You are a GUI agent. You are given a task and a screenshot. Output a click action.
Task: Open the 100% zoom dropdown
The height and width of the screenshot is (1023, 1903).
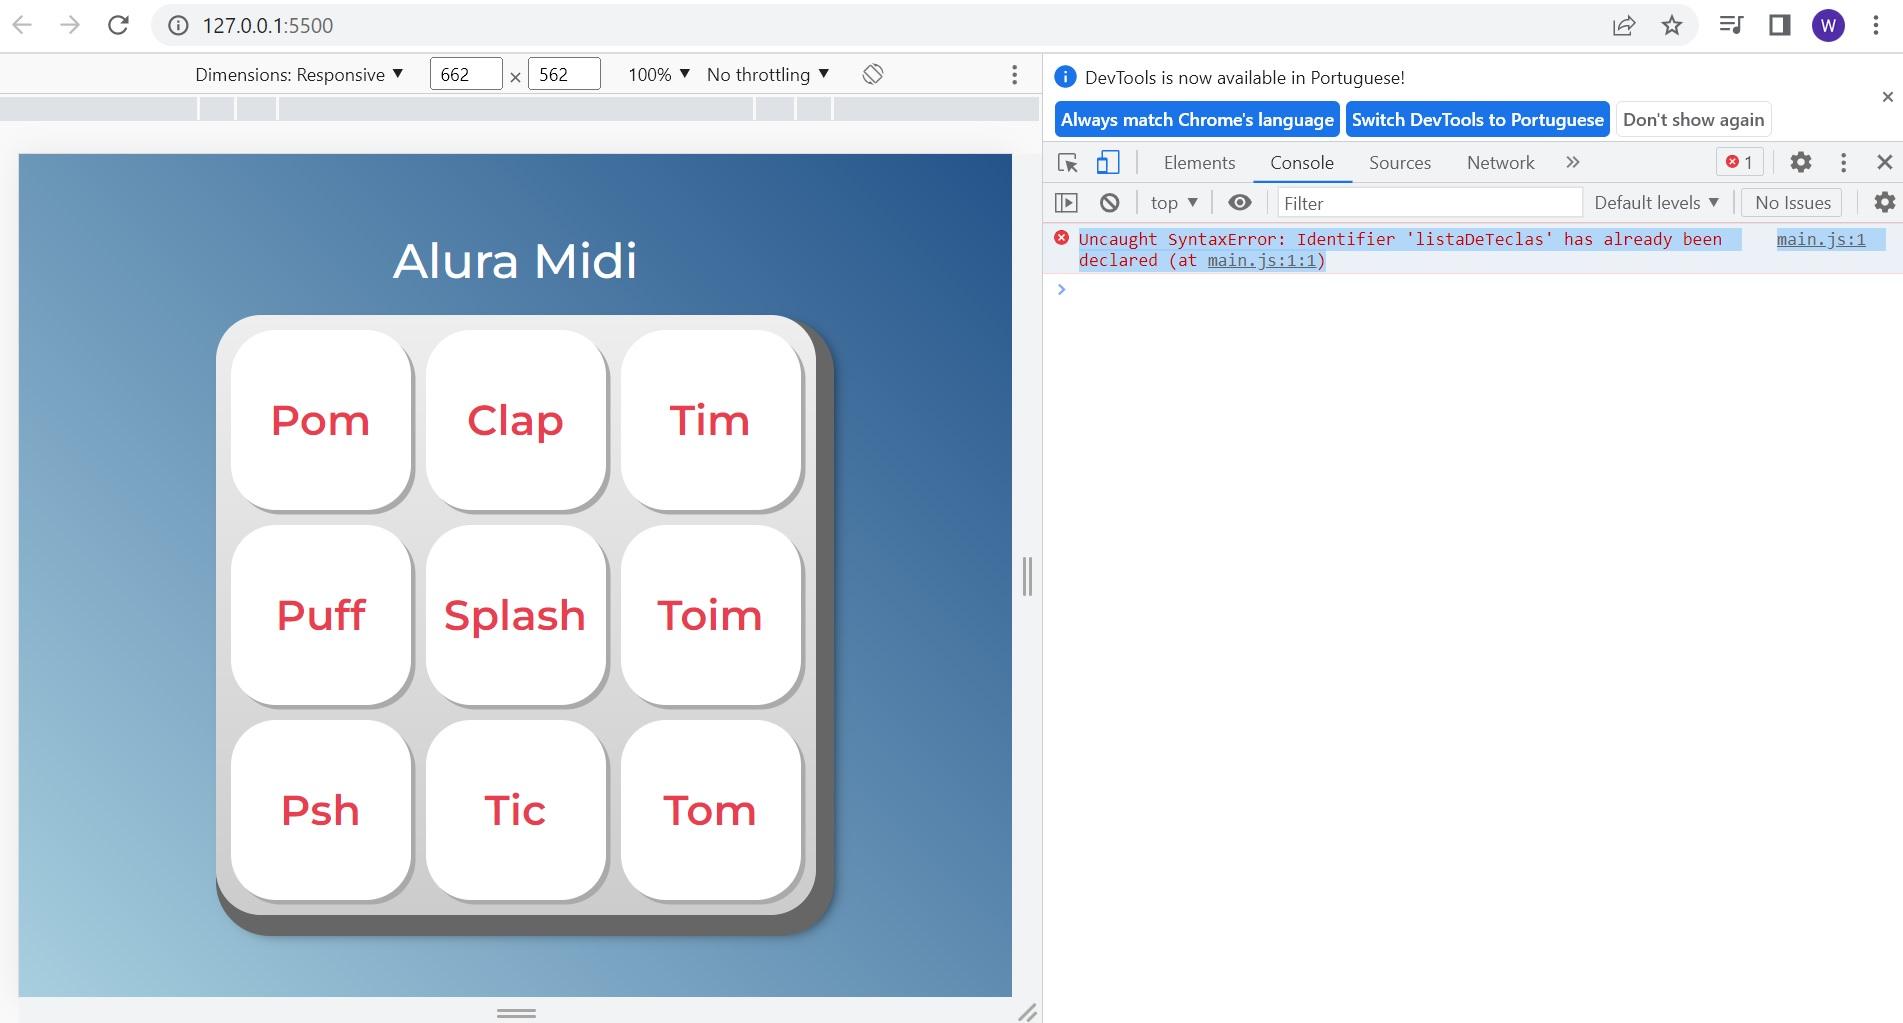pyautogui.click(x=659, y=75)
